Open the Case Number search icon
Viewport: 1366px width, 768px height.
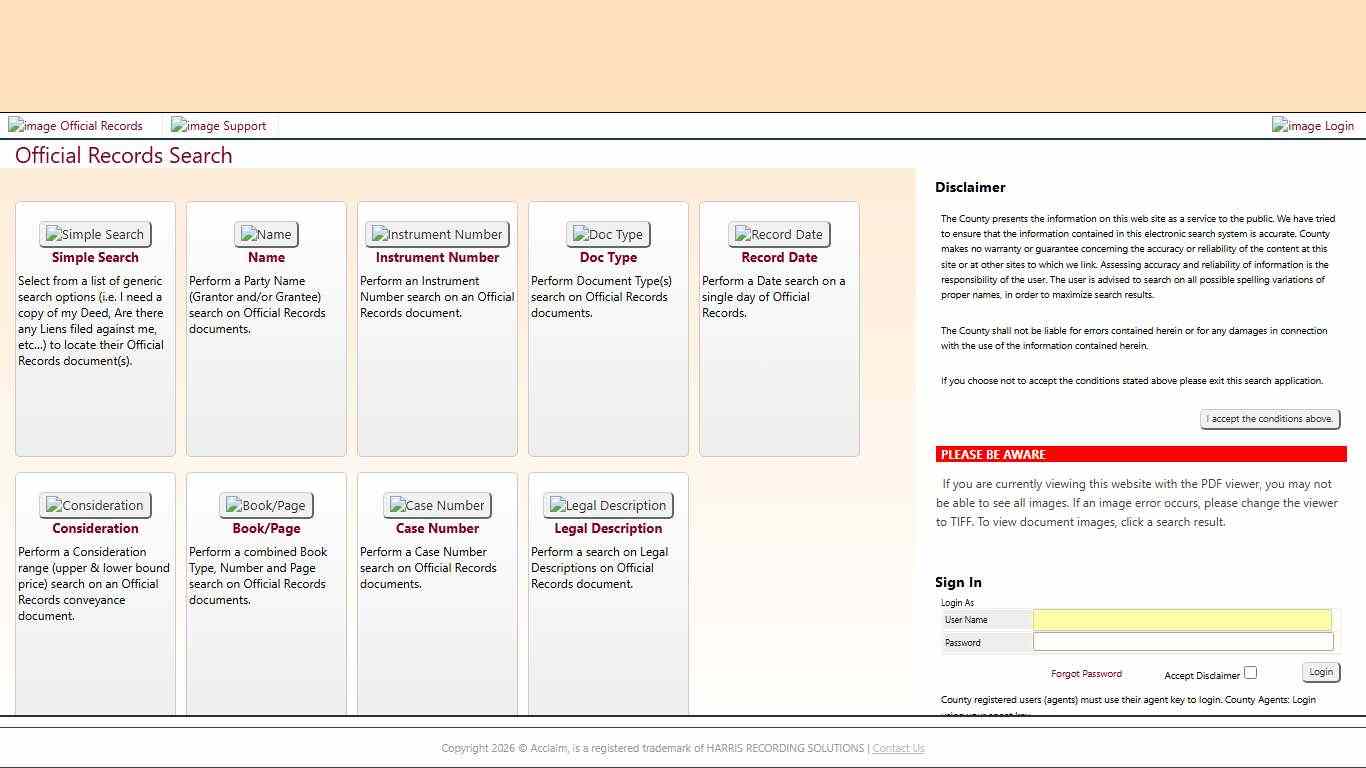click(x=437, y=505)
